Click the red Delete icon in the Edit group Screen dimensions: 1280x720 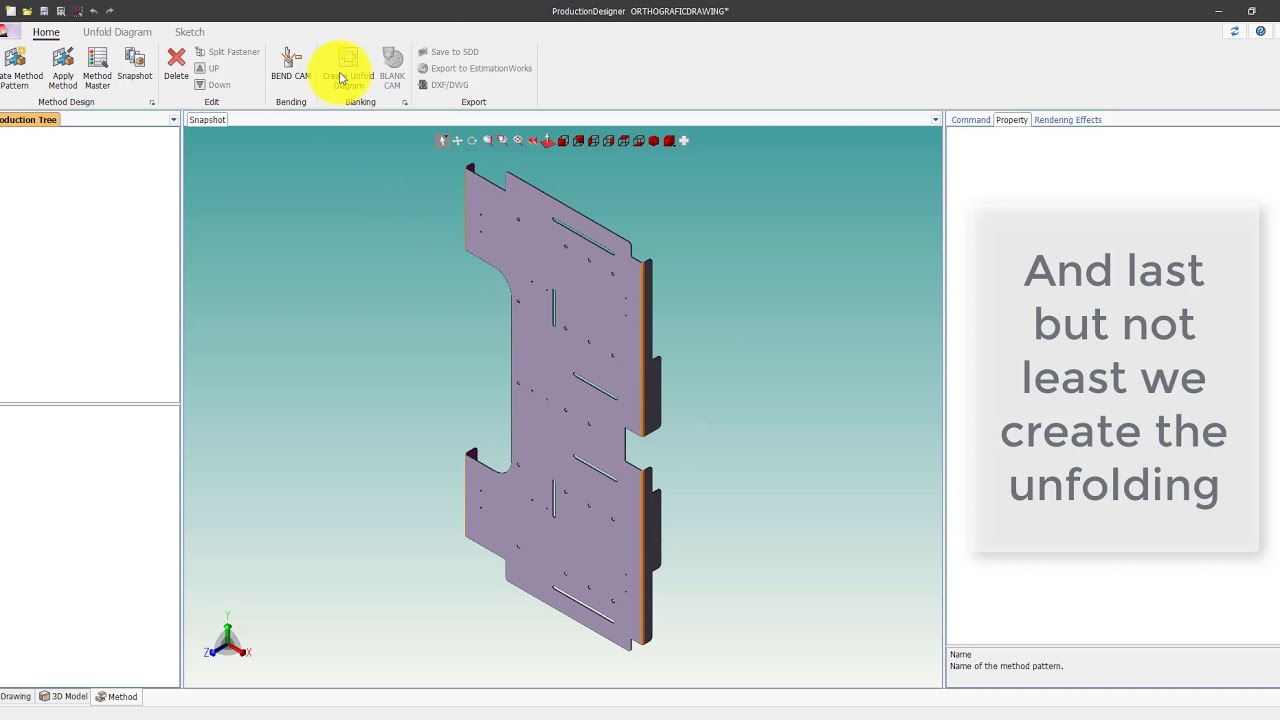coord(176,64)
